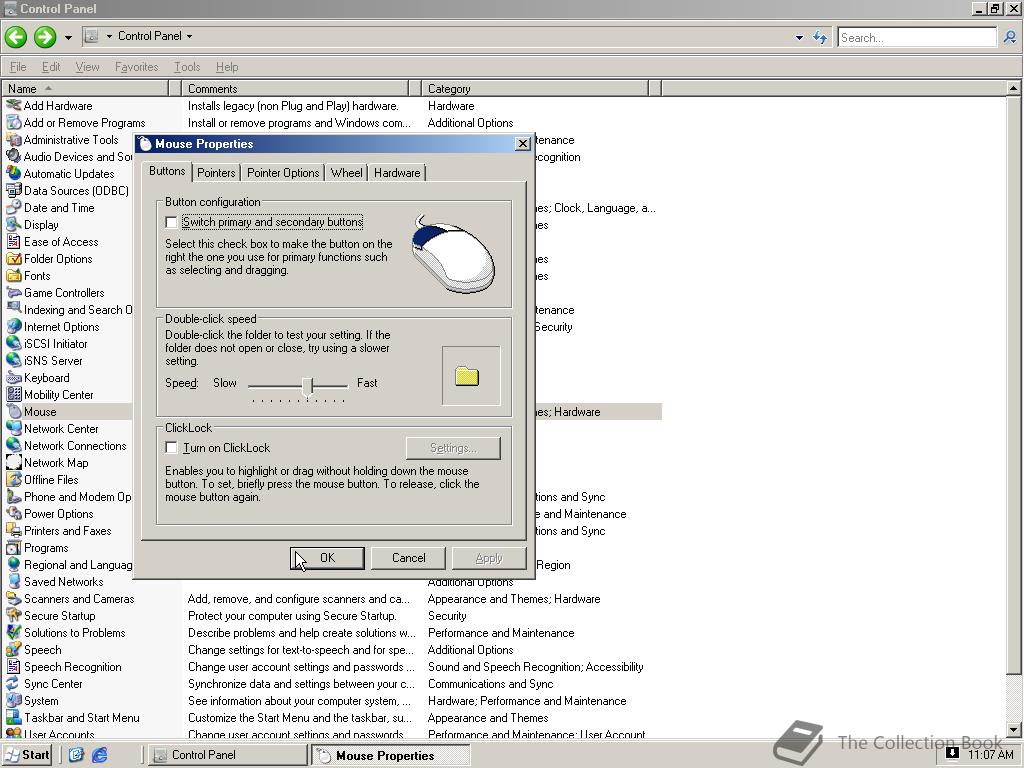Open the address bar history dropdown
The image size is (1024, 768).
pyautogui.click(x=799, y=37)
